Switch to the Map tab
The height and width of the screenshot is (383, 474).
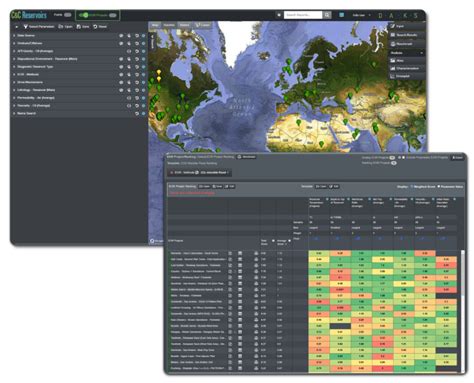pyautogui.click(x=155, y=25)
